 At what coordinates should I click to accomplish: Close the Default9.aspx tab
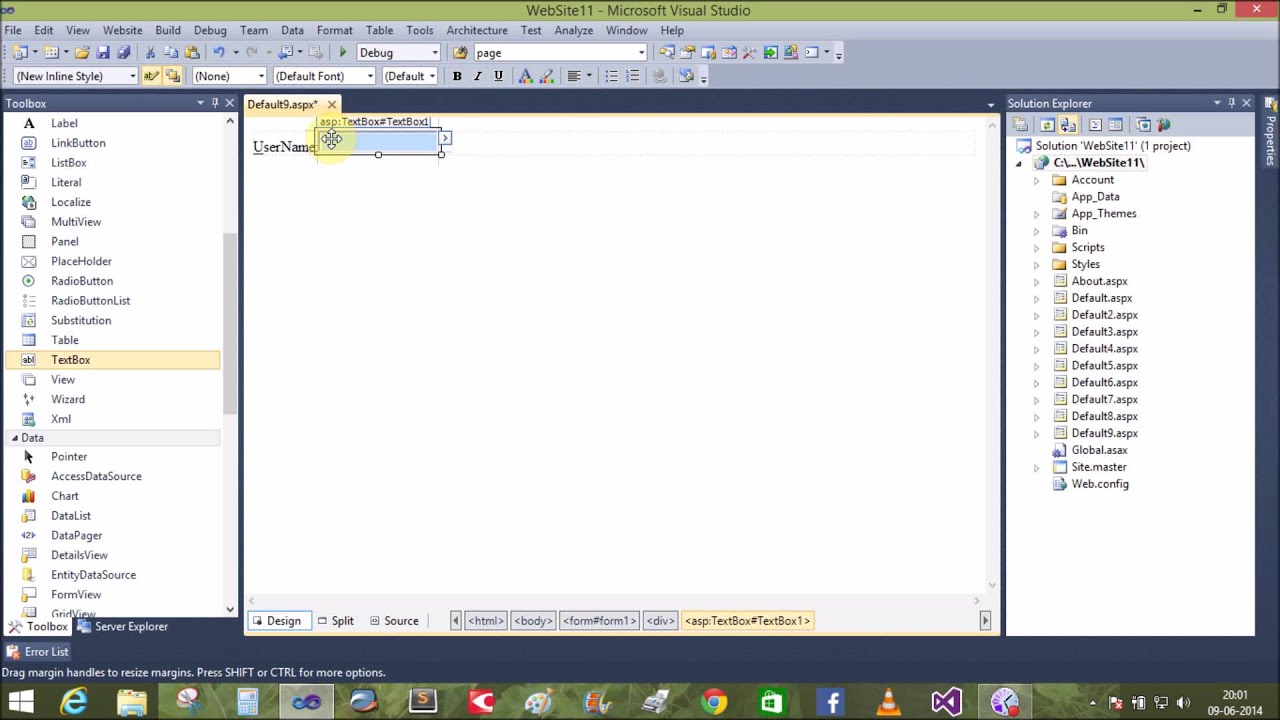coord(332,104)
